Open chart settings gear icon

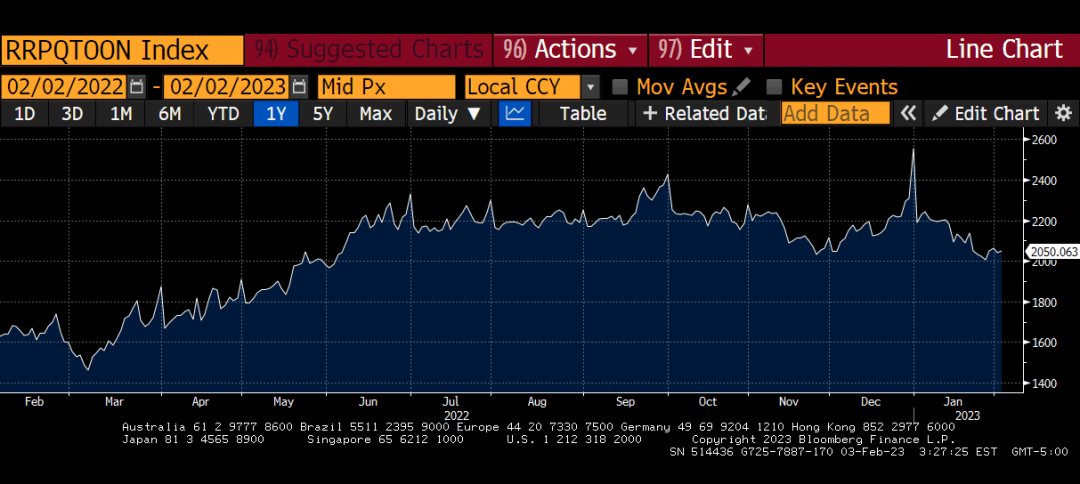[x=1063, y=113]
